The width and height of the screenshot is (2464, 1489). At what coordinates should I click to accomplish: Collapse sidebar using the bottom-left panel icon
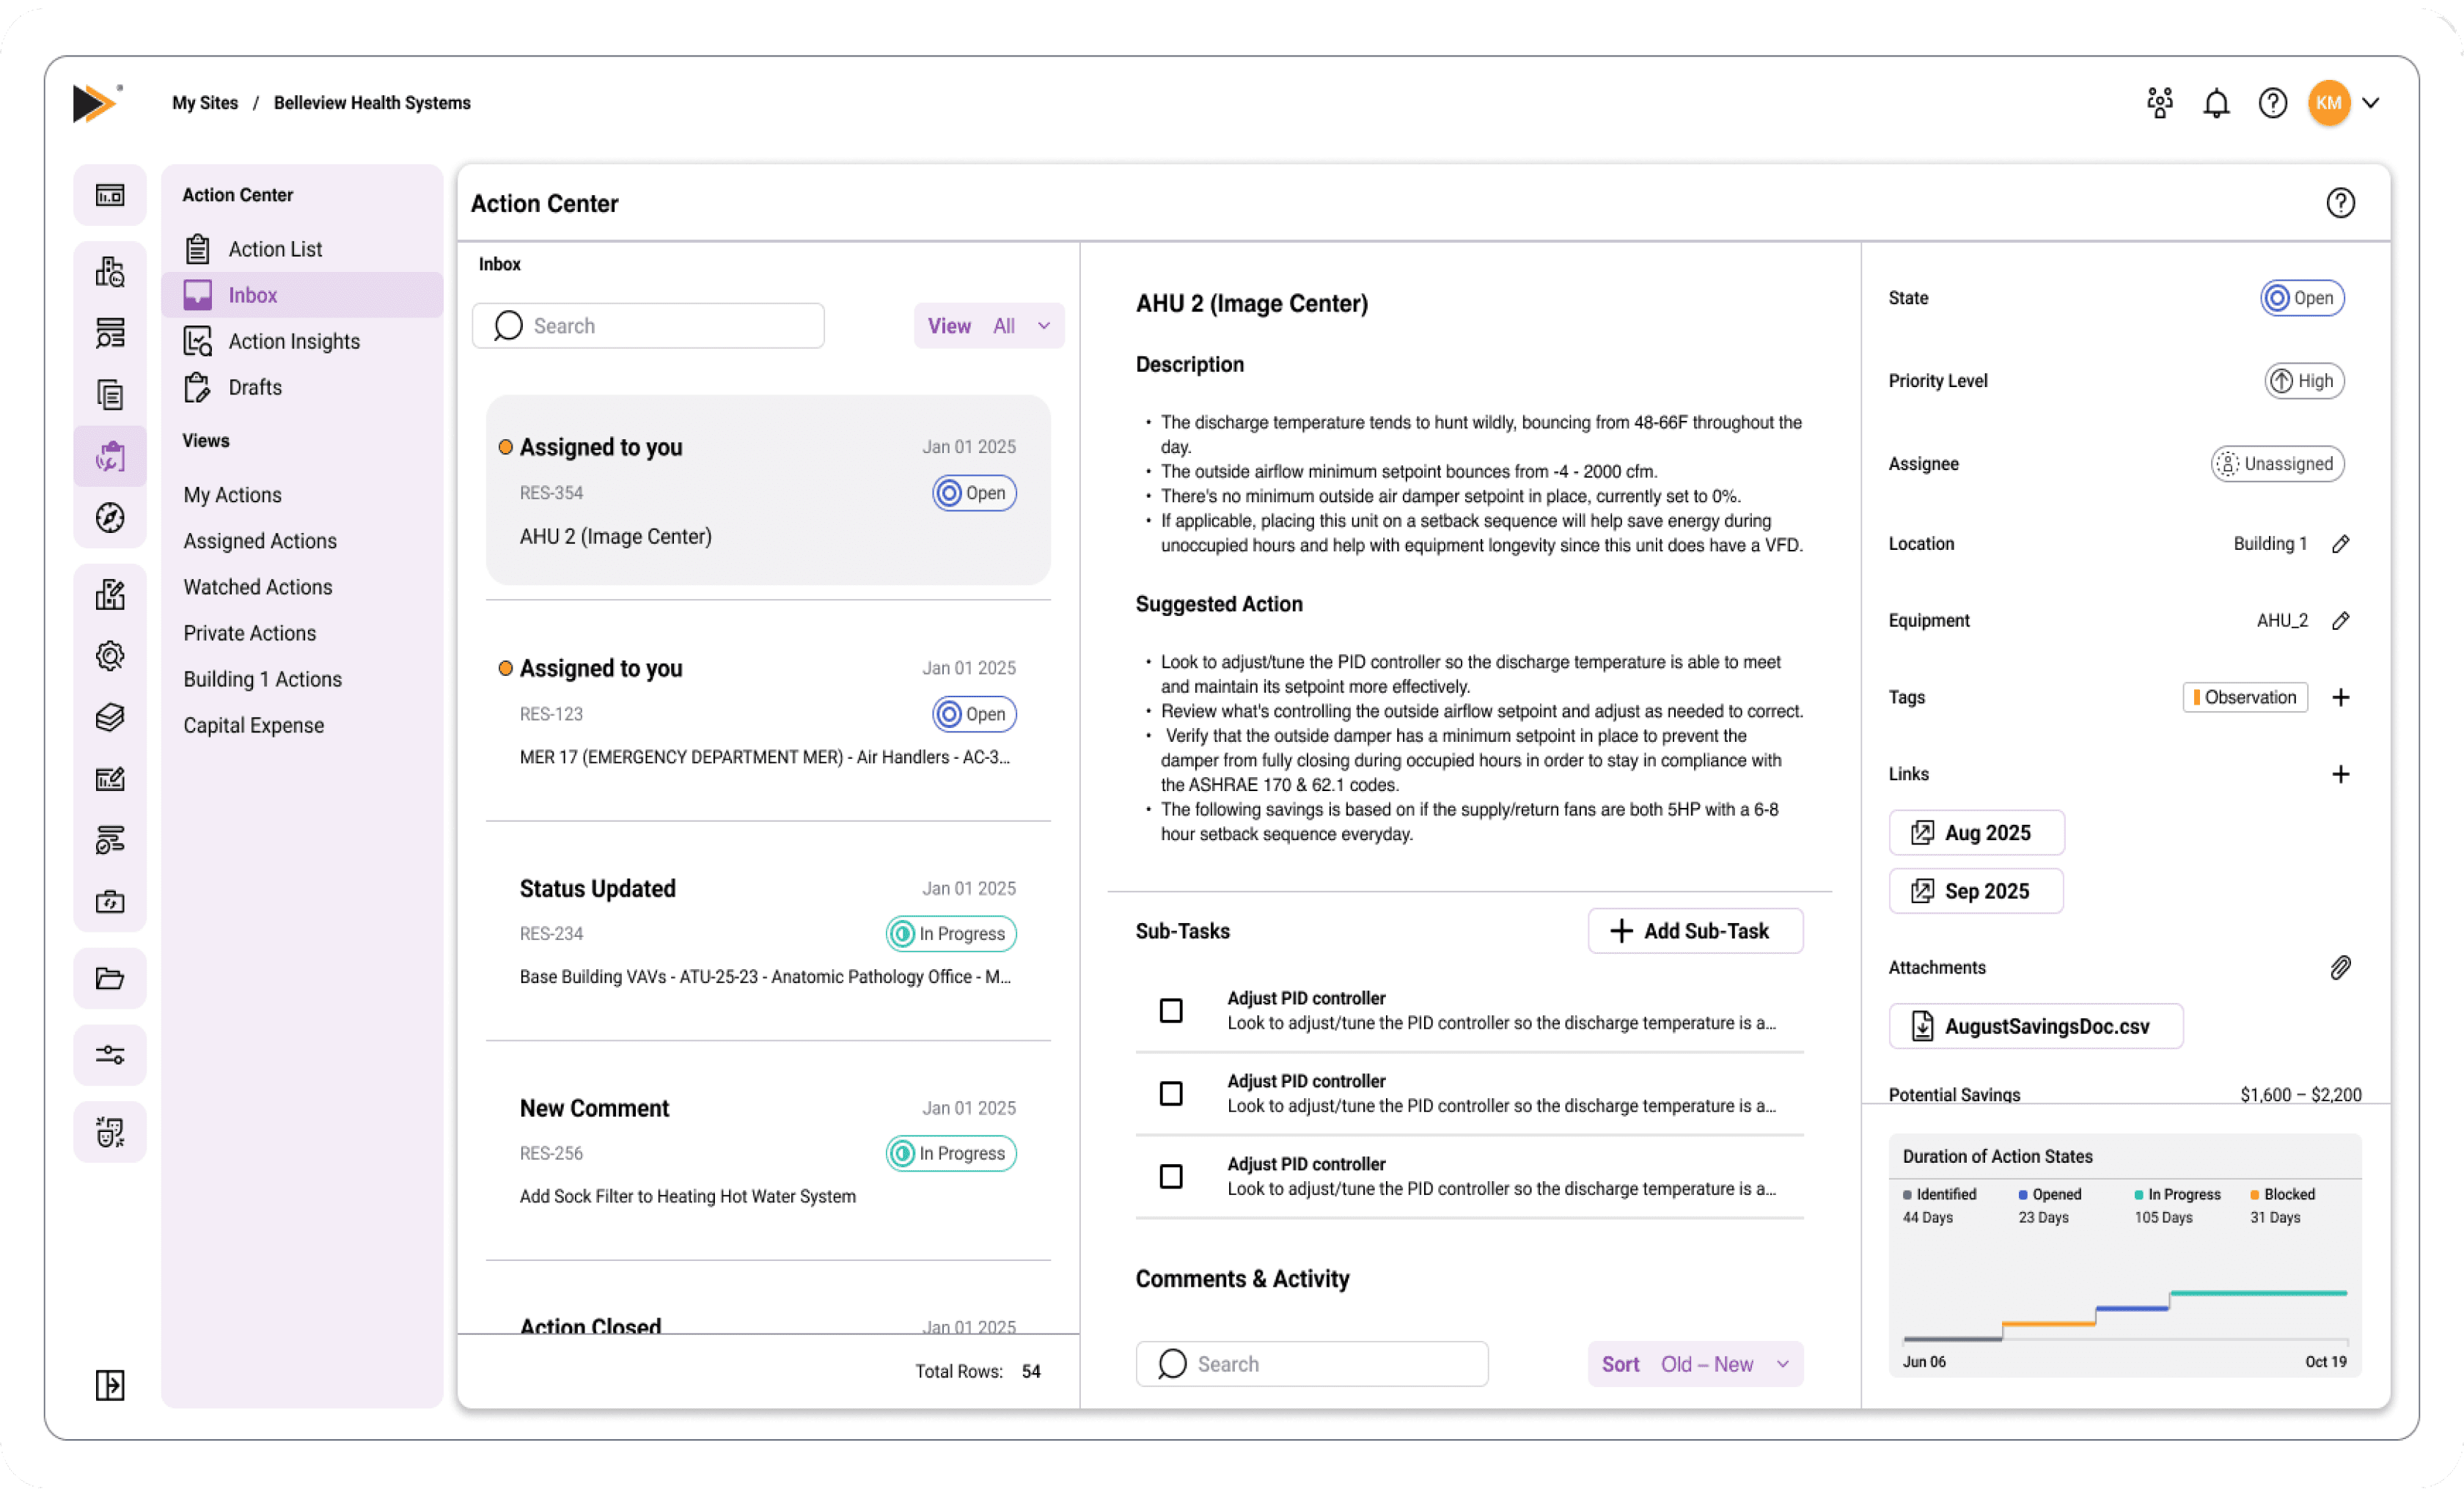tap(110, 1385)
